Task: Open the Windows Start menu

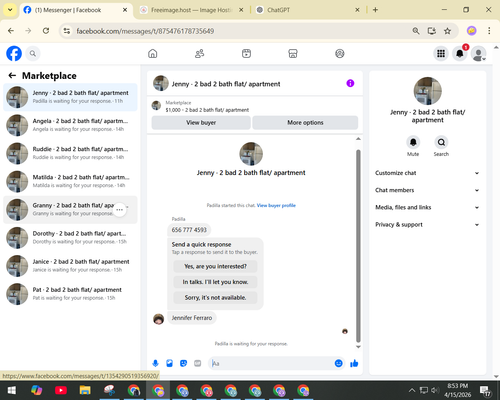Action: 12,390
